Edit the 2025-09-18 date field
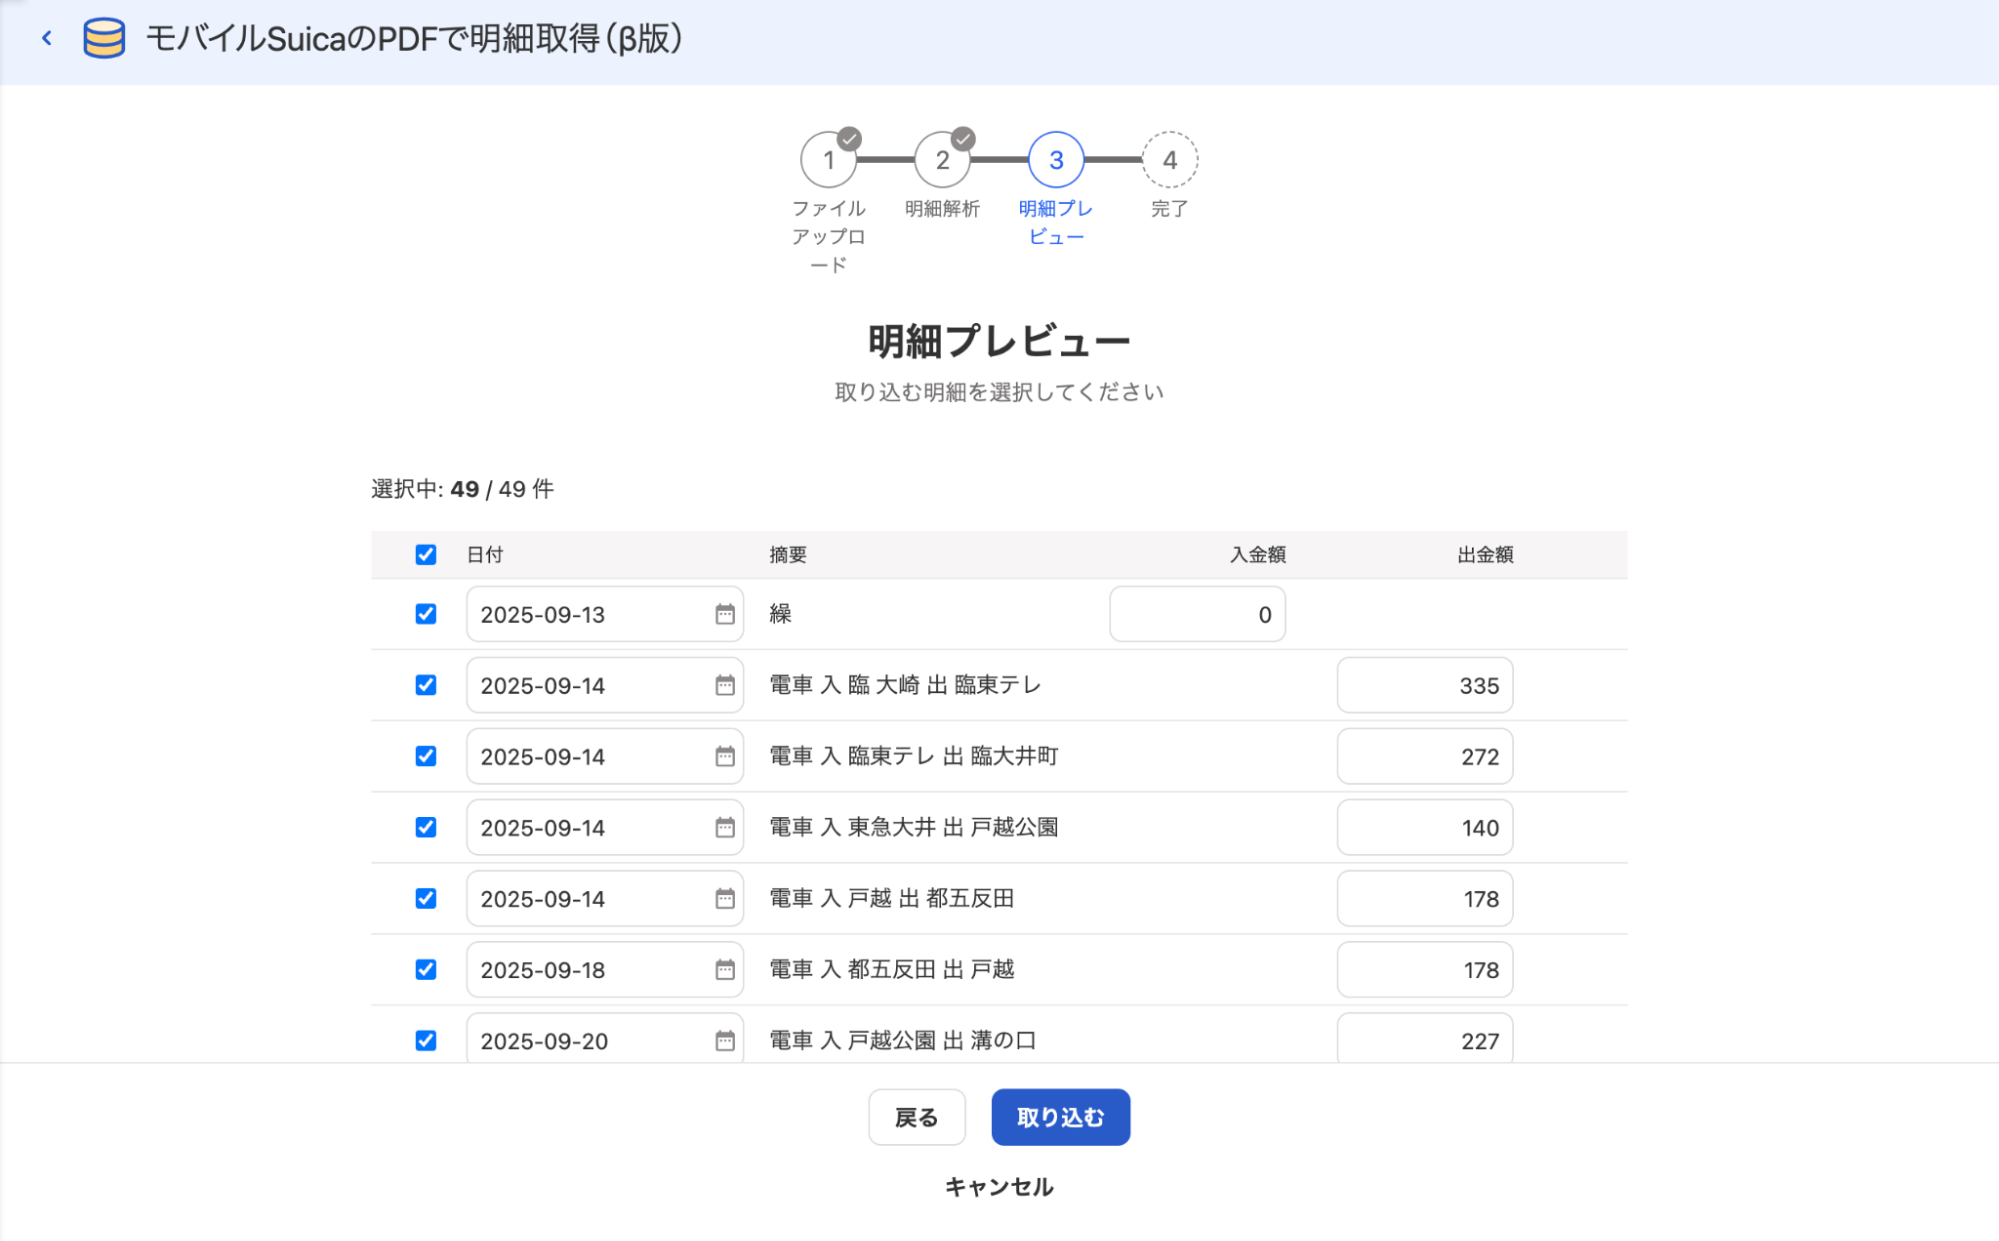 (x=604, y=969)
